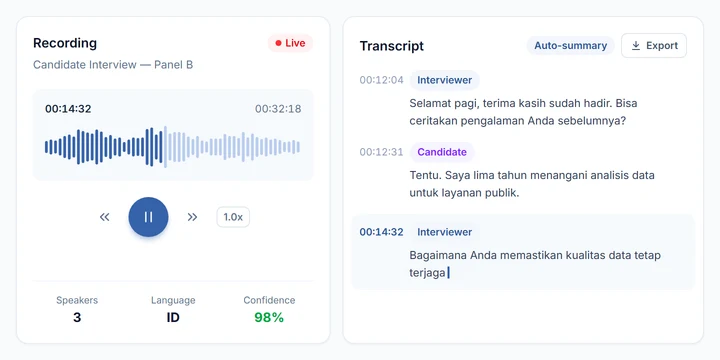Click the Interviewer tag at 00:14:32
This screenshot has height=360, width=720.
(444, 232)
